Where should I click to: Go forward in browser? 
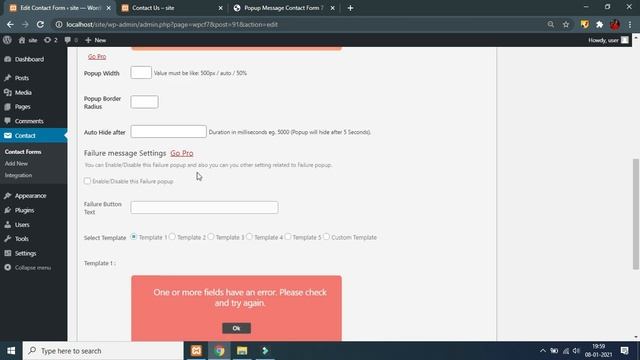pos(25,24)
